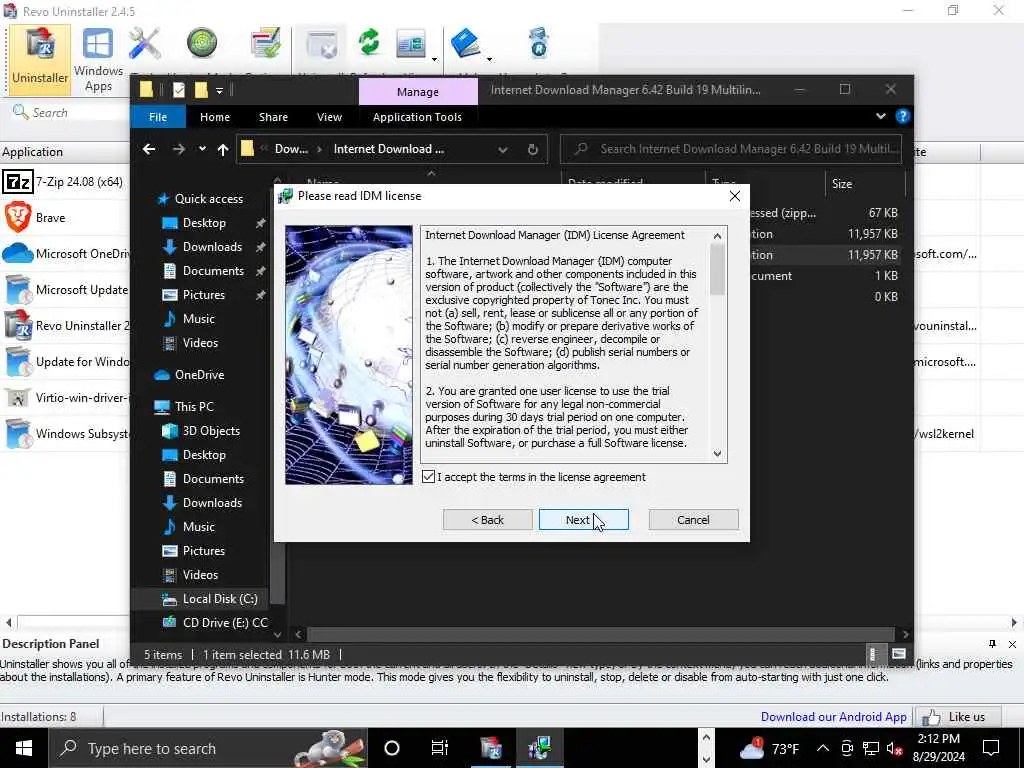Pin the Description Panel with pin icon
This screenshot has width=1024, height=768.
(x=993, y=644)
